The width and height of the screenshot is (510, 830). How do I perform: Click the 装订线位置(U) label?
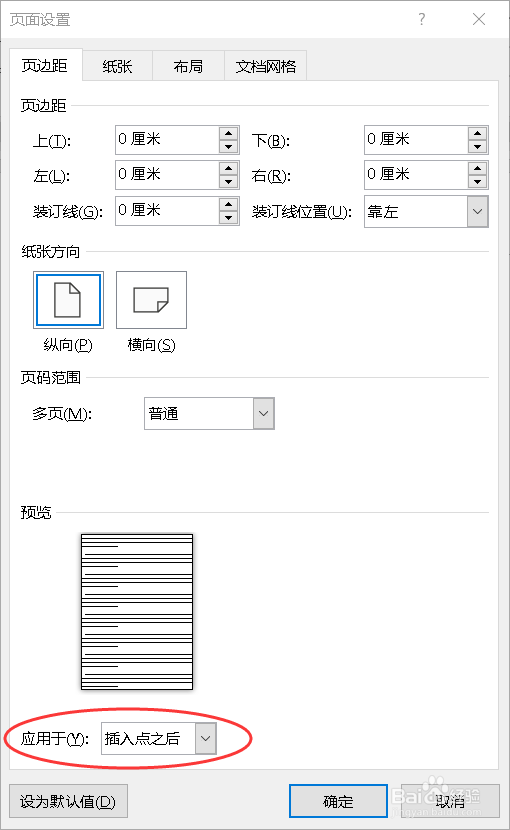[x=302, y=212]
